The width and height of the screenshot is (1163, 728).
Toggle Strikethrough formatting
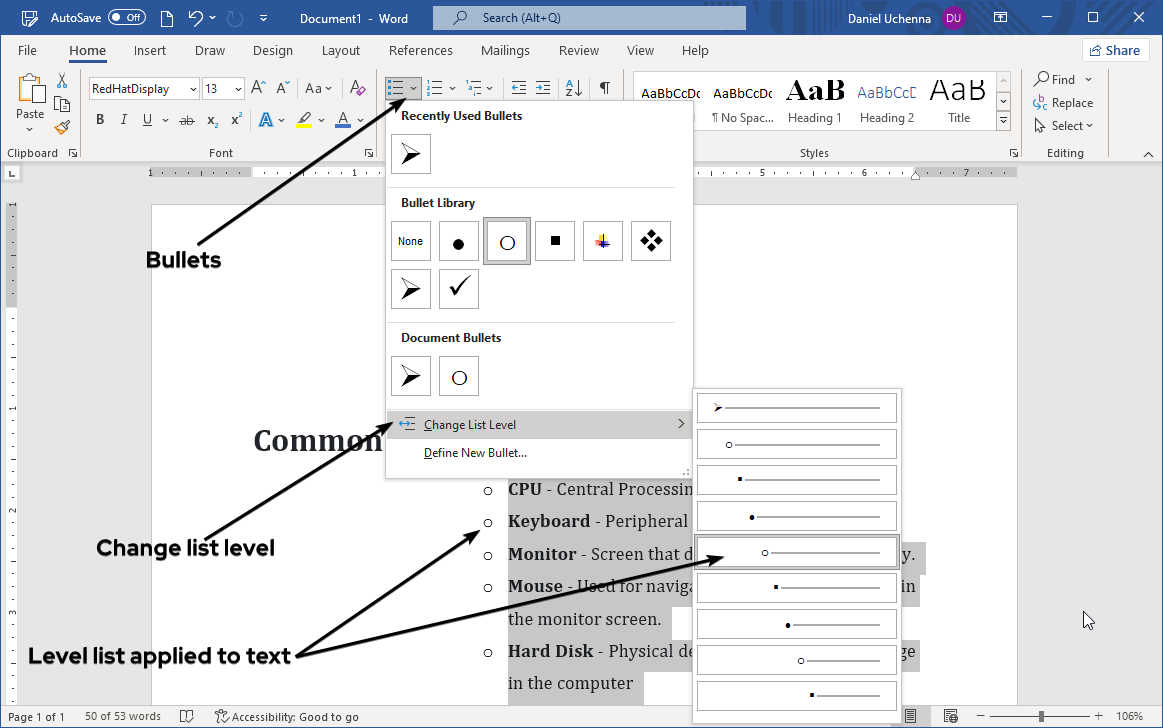[186, 120]
